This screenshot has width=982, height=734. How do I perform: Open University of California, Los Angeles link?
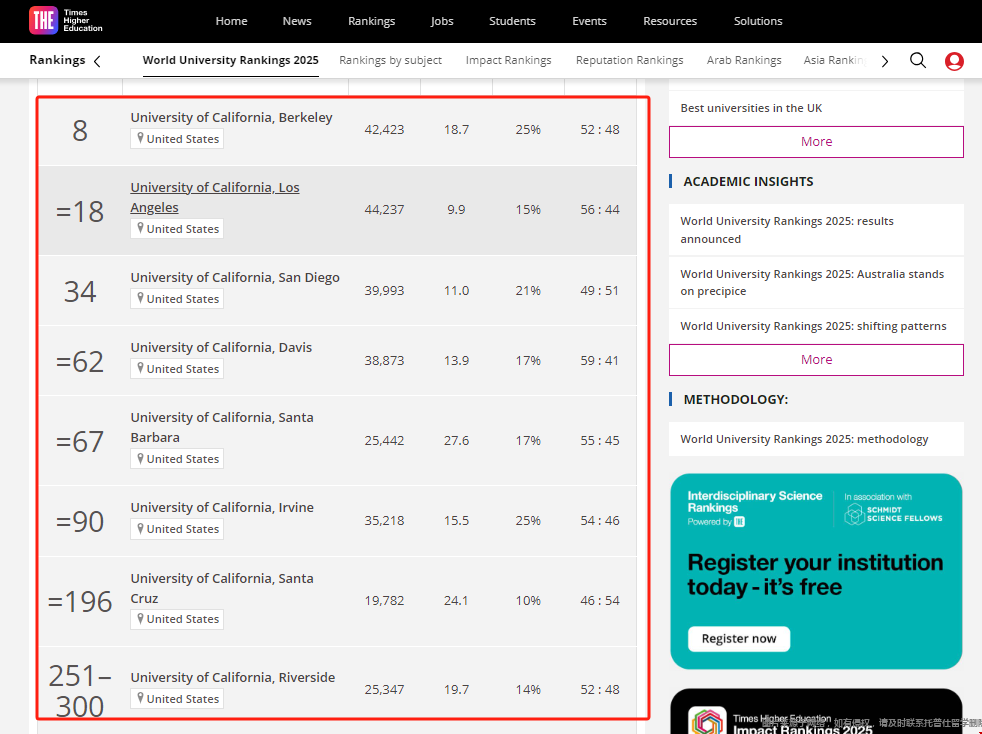click(x=215, y=197)
